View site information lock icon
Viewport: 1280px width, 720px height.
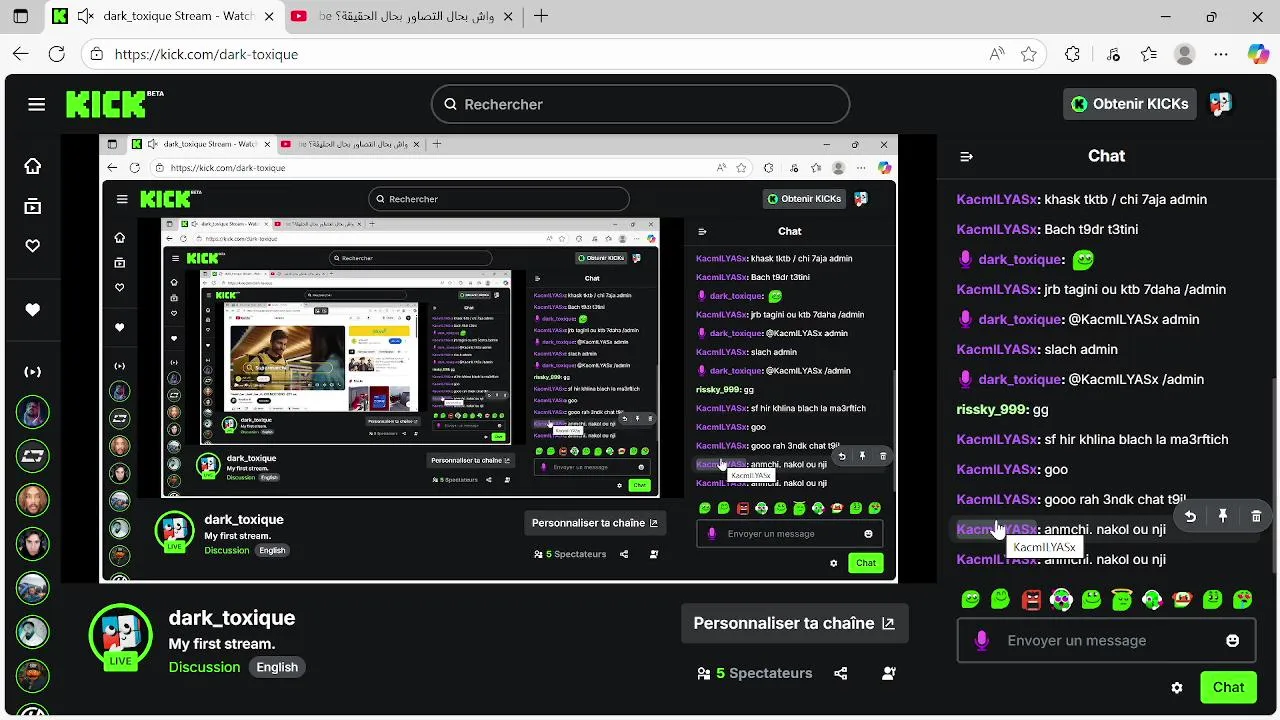tap(95, 54)
